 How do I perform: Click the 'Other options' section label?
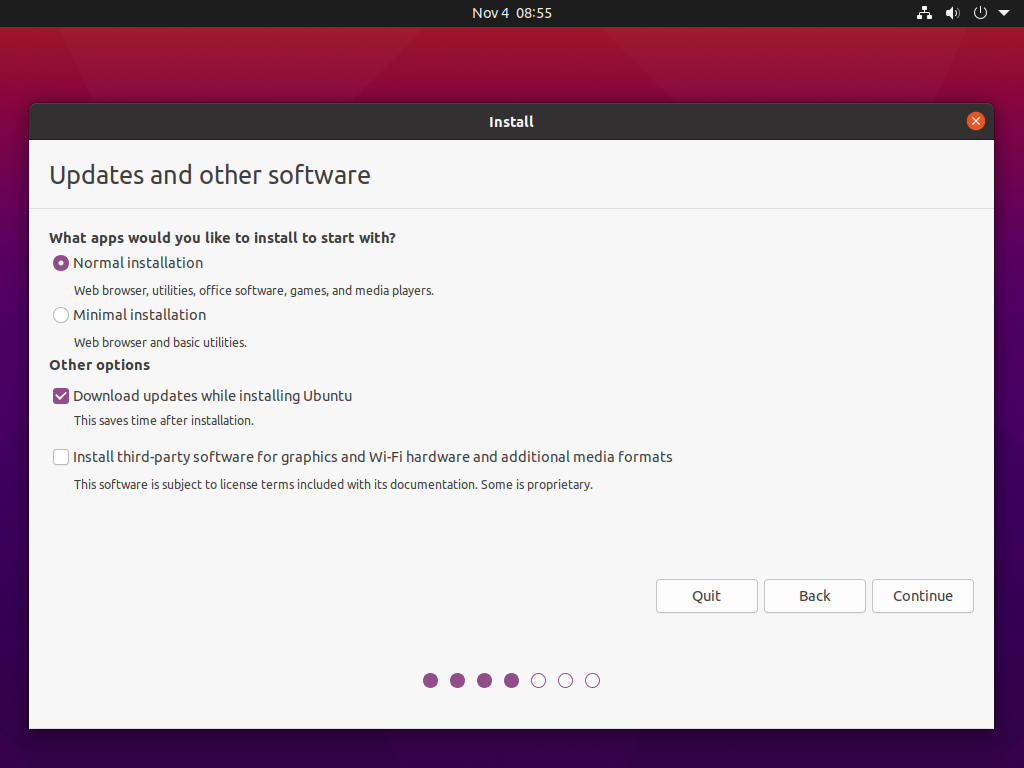click(x=99, y=365)
